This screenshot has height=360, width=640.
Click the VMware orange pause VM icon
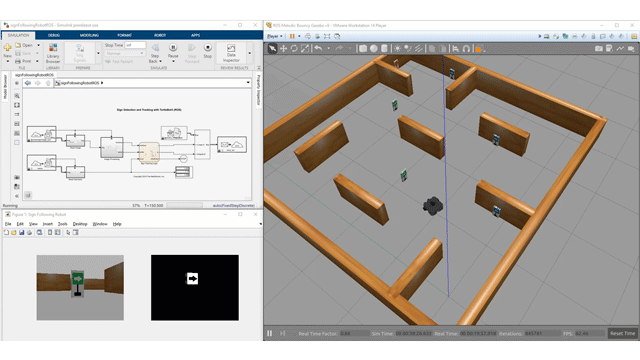[x=292, y=36]
